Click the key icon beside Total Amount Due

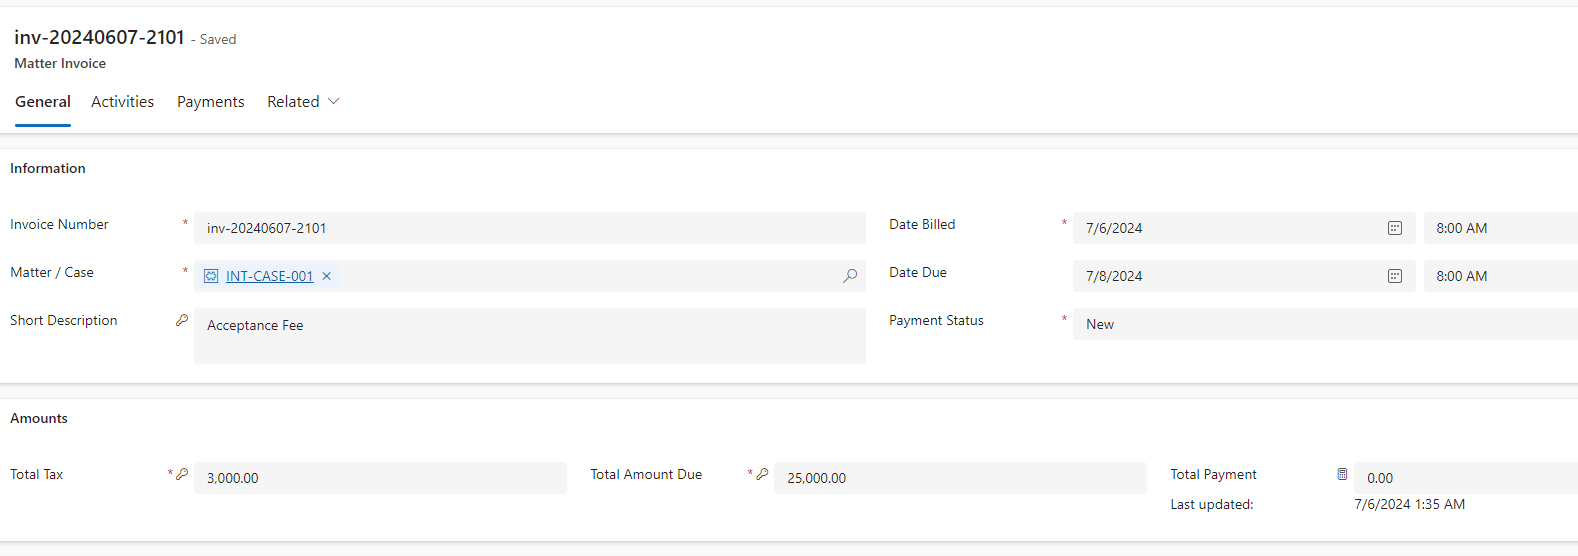762,474
